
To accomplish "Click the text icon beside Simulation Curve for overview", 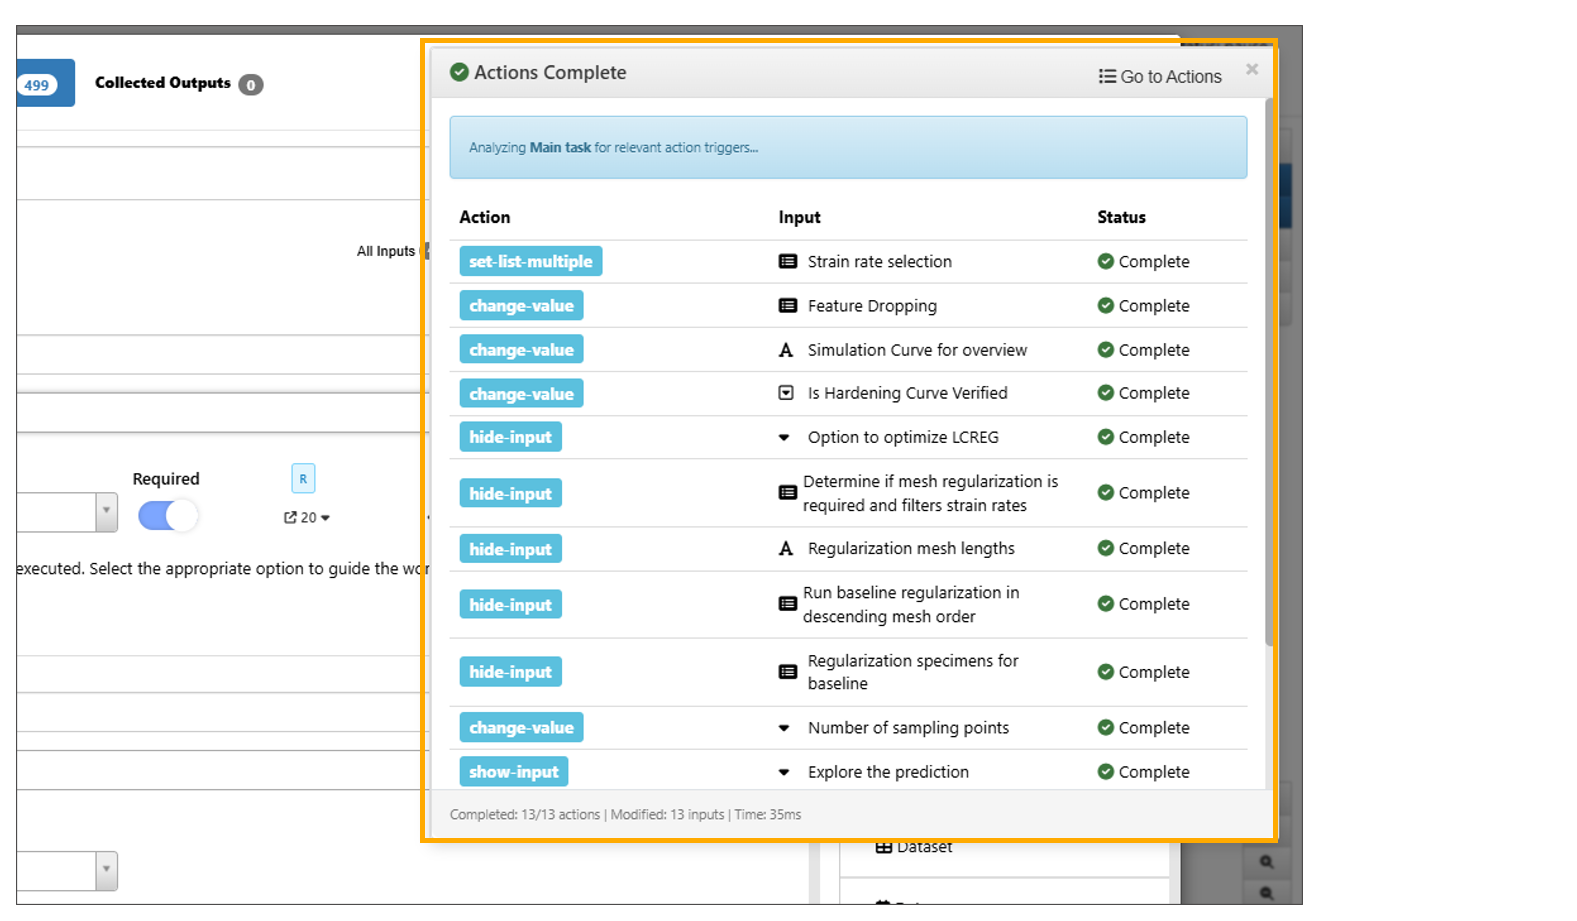I will (786, 350).
